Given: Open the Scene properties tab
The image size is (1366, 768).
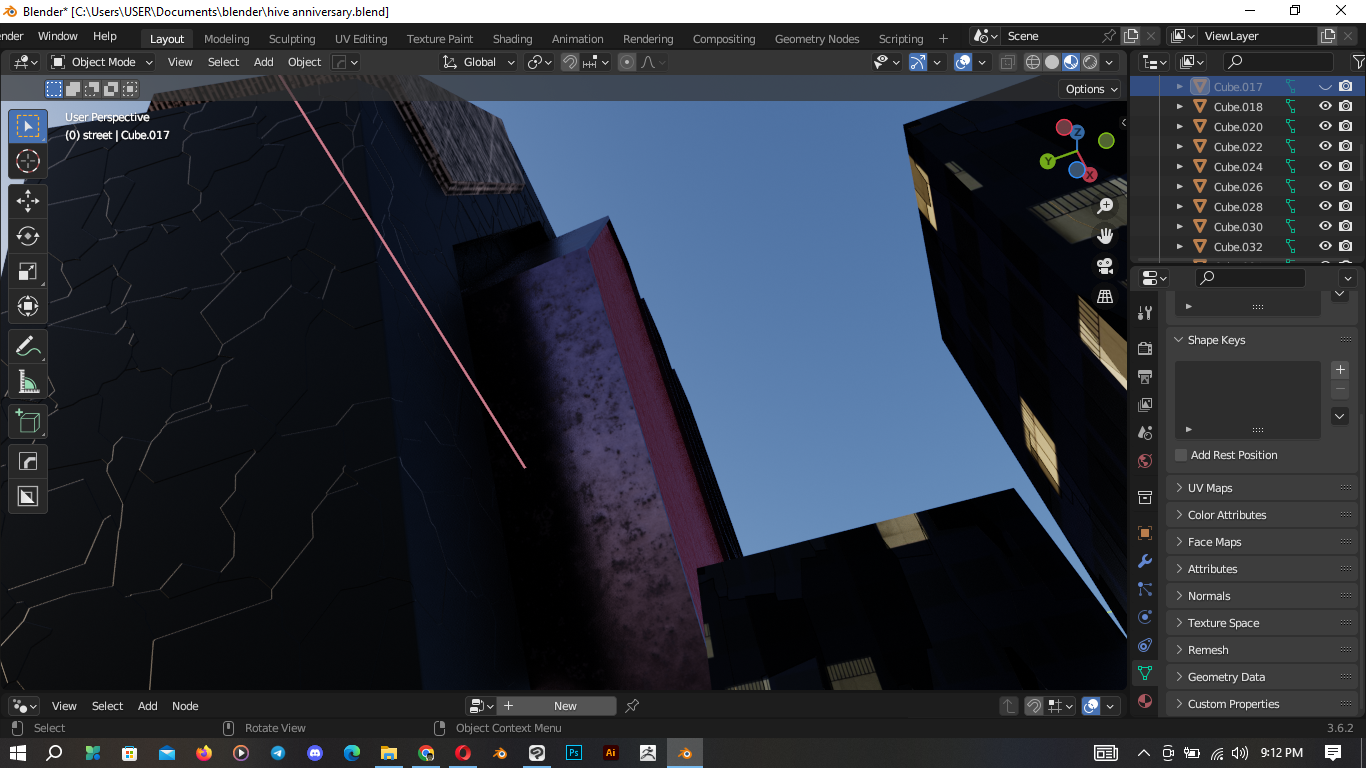Looking at the screenshot, I should click(1145, 433).
